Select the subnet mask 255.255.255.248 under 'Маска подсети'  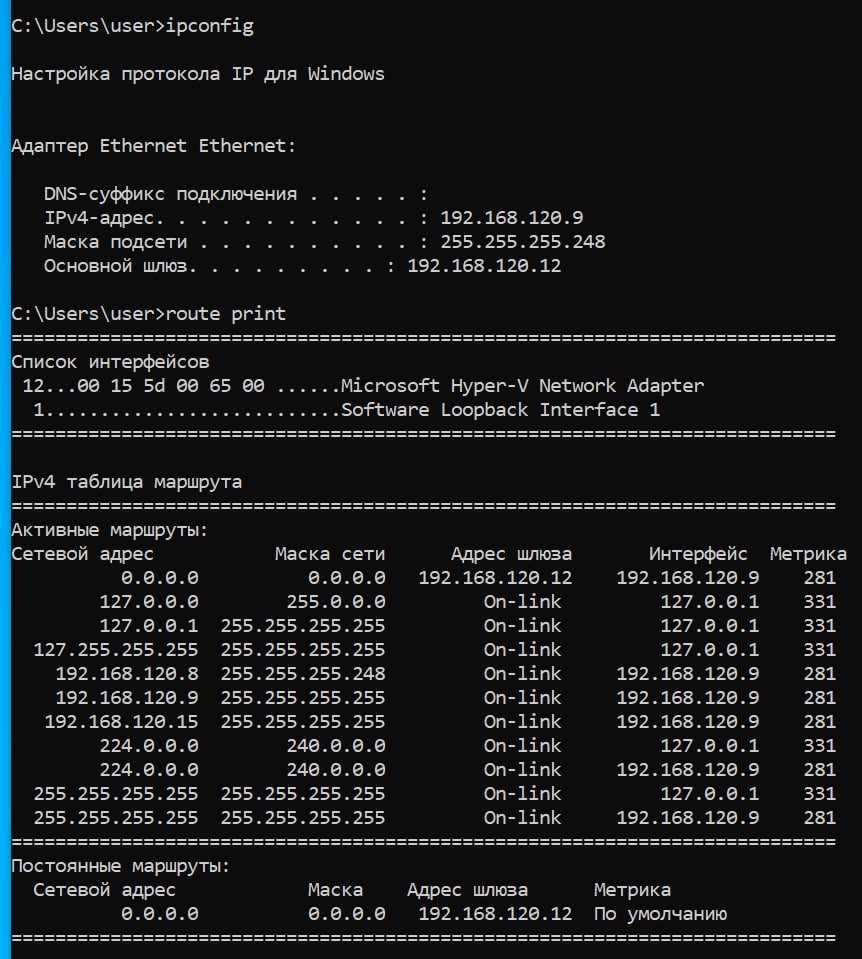click(x=523, y=242)
